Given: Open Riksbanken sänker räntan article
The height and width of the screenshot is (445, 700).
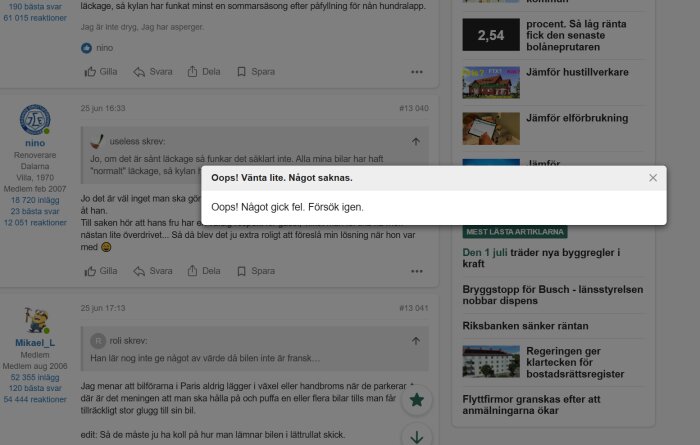Looking at the screenshot, I should coord(525,326).
